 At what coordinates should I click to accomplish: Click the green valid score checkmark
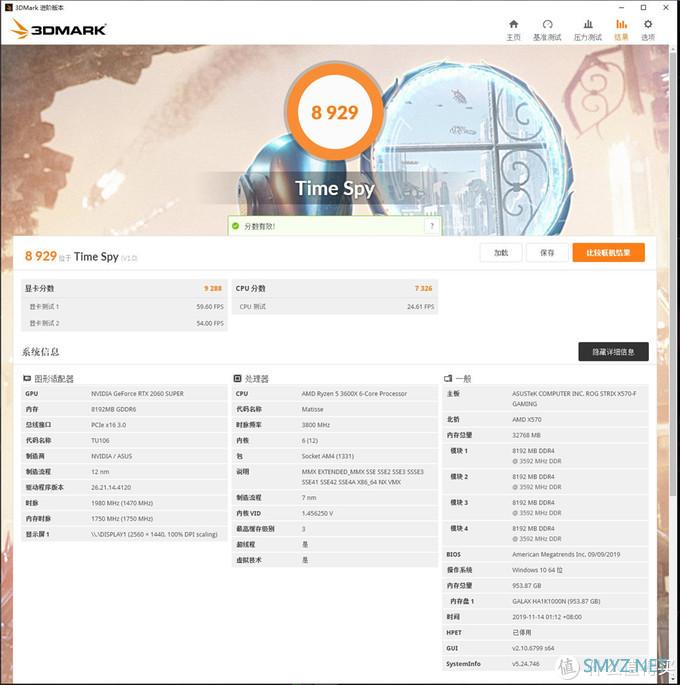(x=235, y=226)
